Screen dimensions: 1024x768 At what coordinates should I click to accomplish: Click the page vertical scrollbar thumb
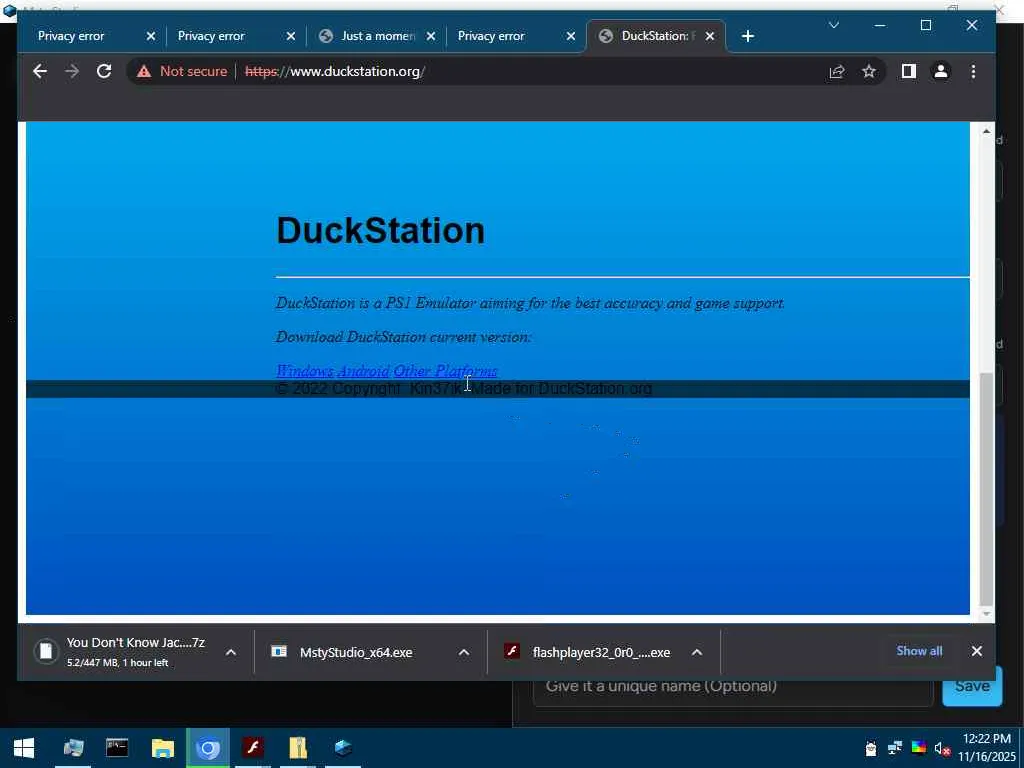click(986, 488)
